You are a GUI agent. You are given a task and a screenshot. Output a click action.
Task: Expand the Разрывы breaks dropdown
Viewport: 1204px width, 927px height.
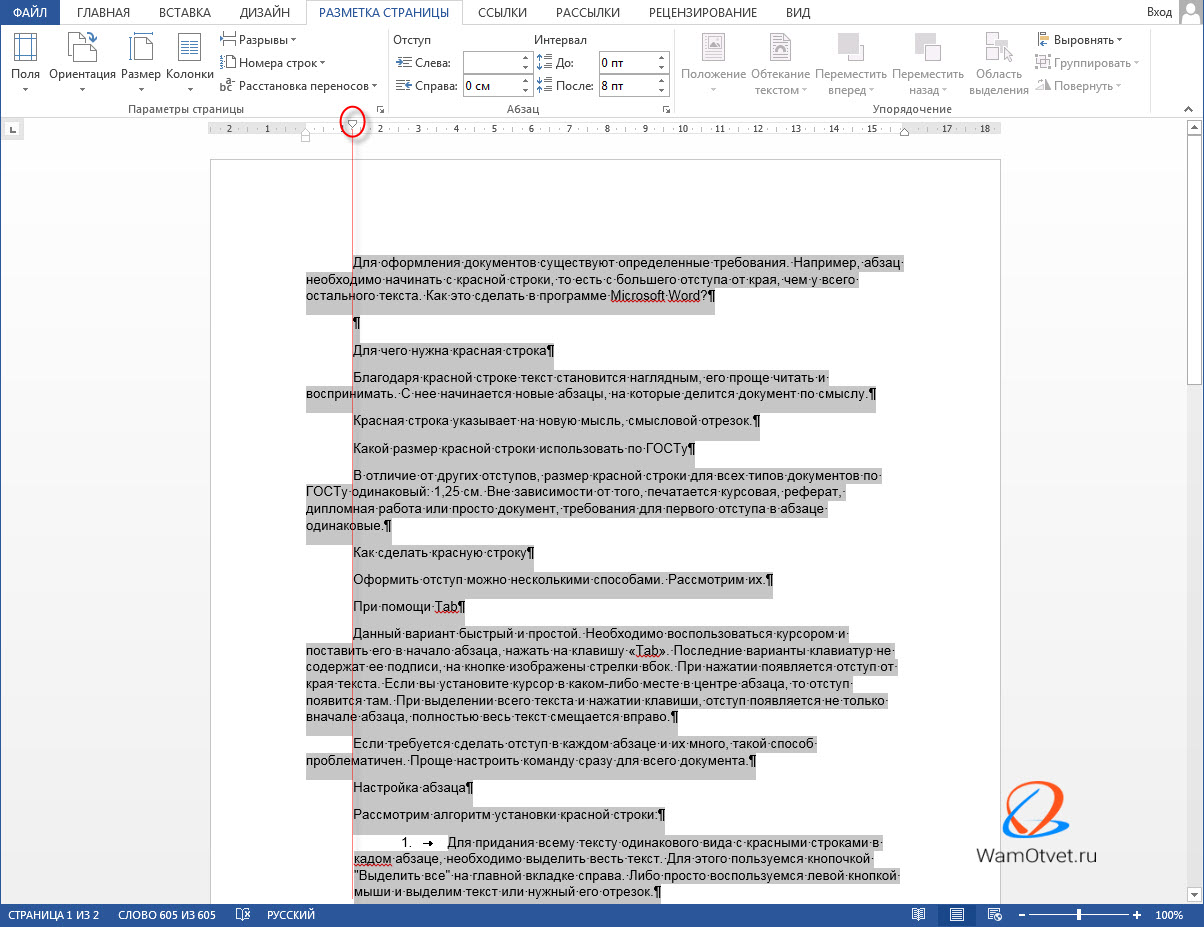tap(258, 40)
